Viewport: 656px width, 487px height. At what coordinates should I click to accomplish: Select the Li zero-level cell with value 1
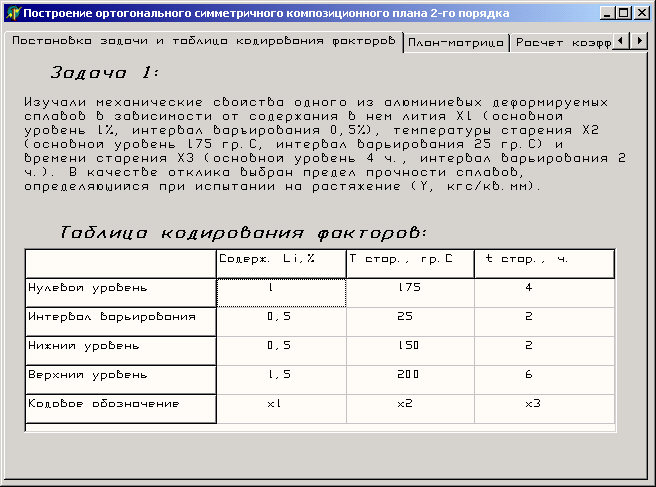281,293
